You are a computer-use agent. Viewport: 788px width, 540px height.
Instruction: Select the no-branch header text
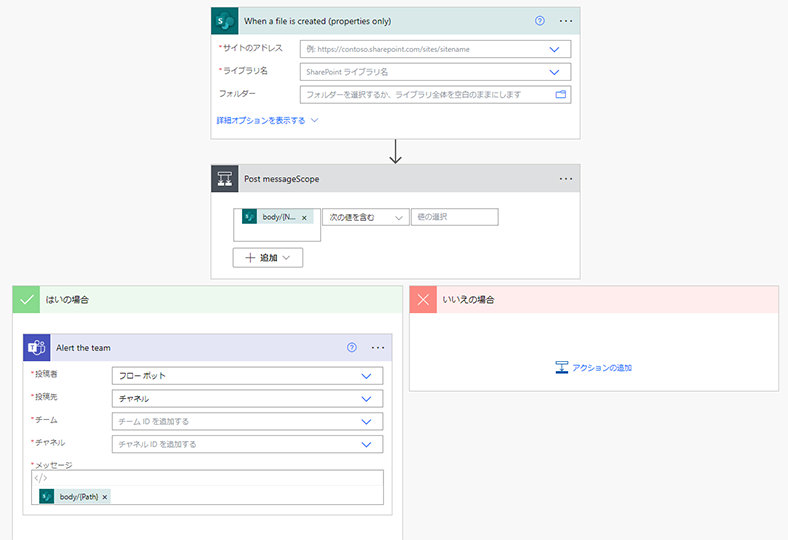coord(468,300)
